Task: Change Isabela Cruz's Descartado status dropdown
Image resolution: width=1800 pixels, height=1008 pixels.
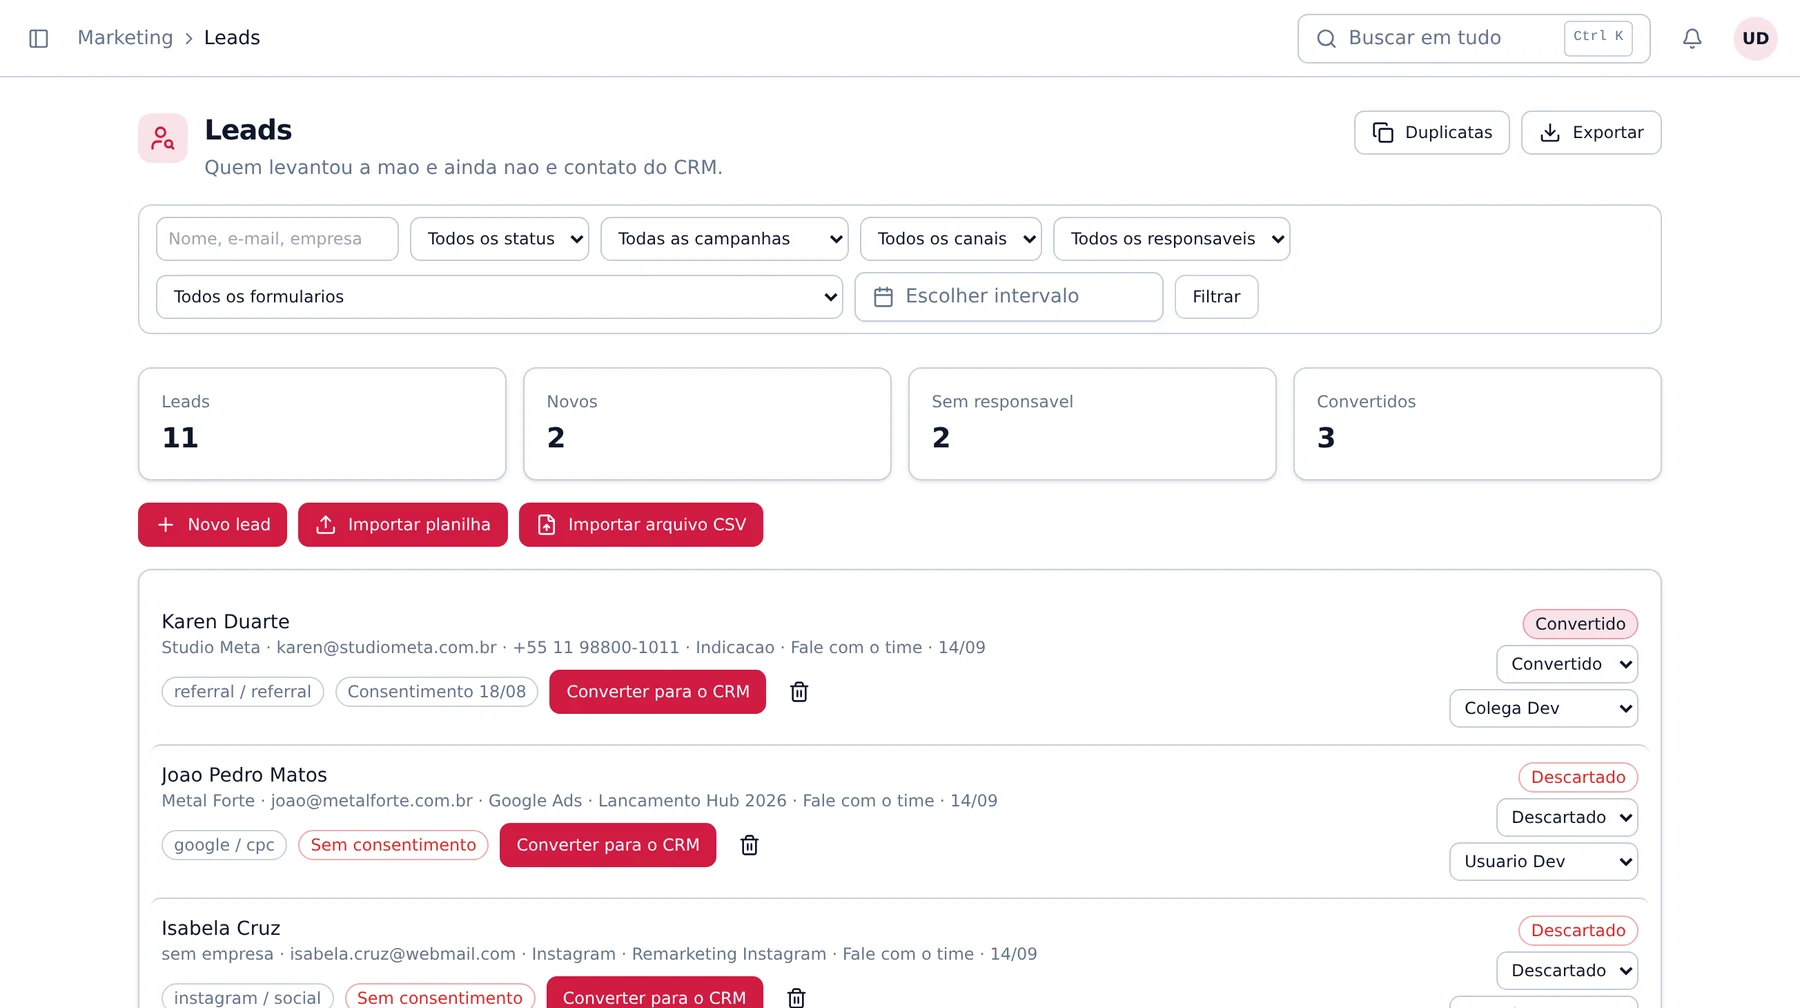Action: pyautogui.click(x=1567, y=970)
